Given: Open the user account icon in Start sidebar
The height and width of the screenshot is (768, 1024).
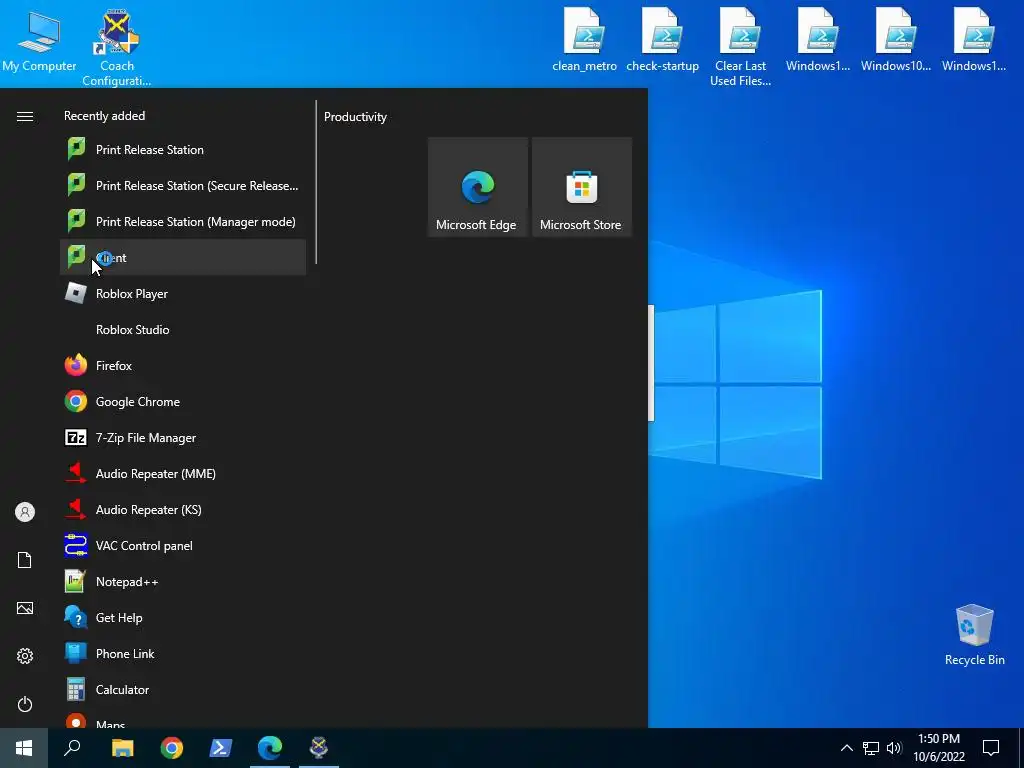Looking at the screenshot, I should point(25,512).
